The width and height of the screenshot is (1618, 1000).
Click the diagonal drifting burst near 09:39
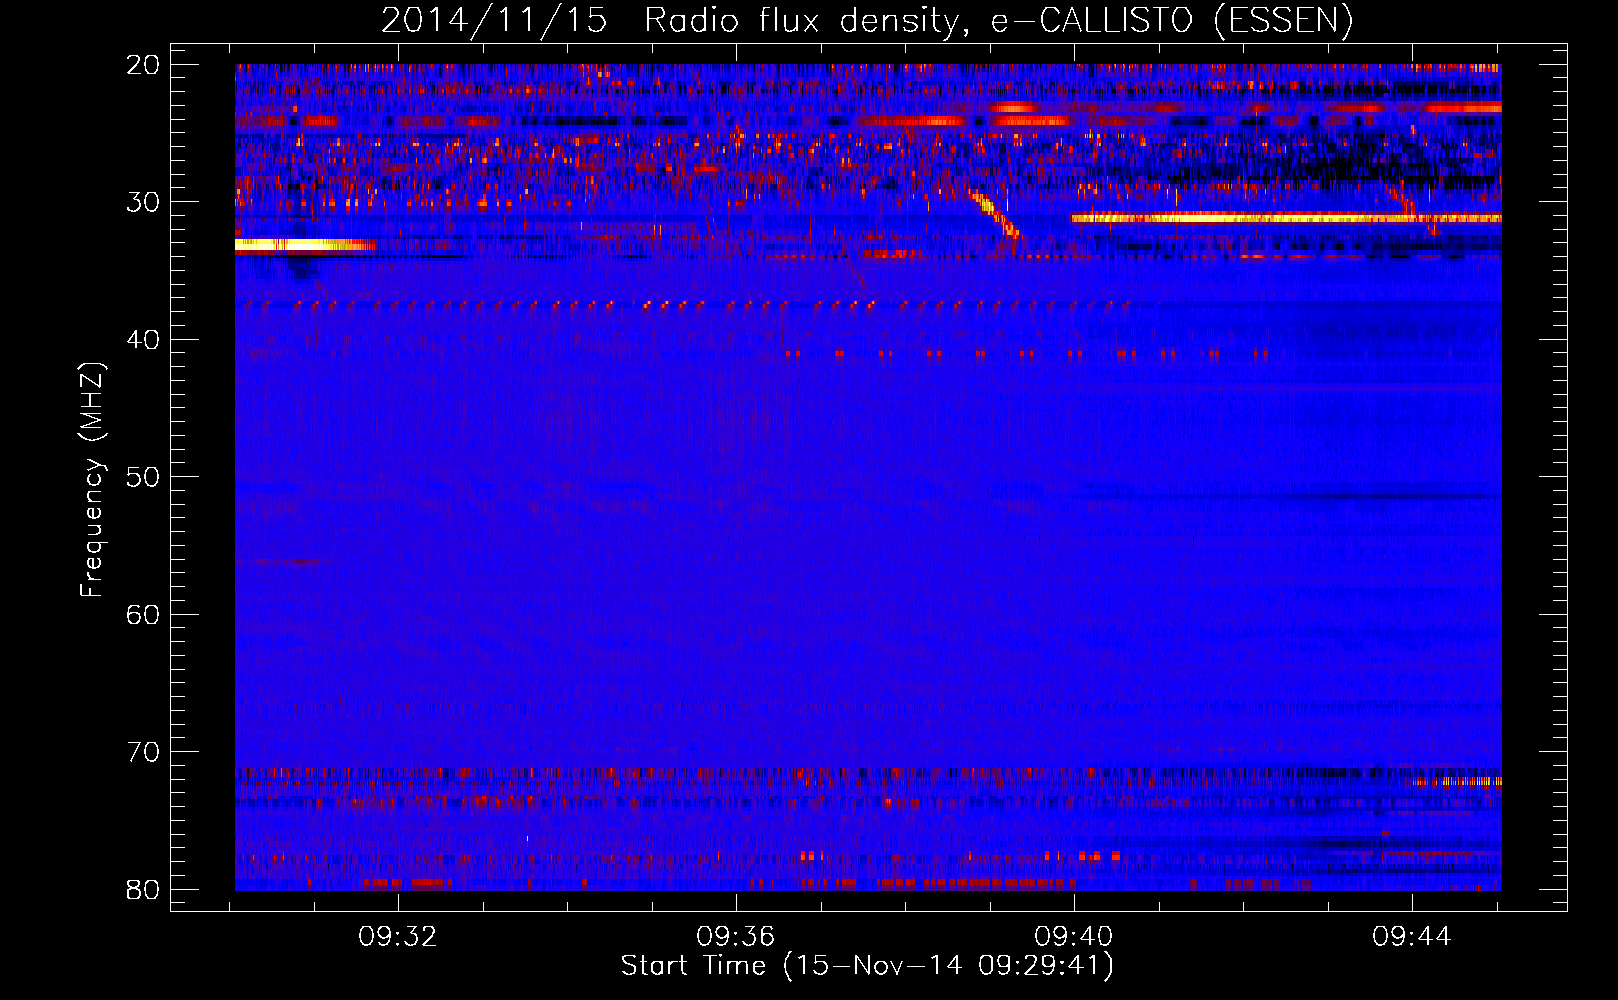click(995, 214)
